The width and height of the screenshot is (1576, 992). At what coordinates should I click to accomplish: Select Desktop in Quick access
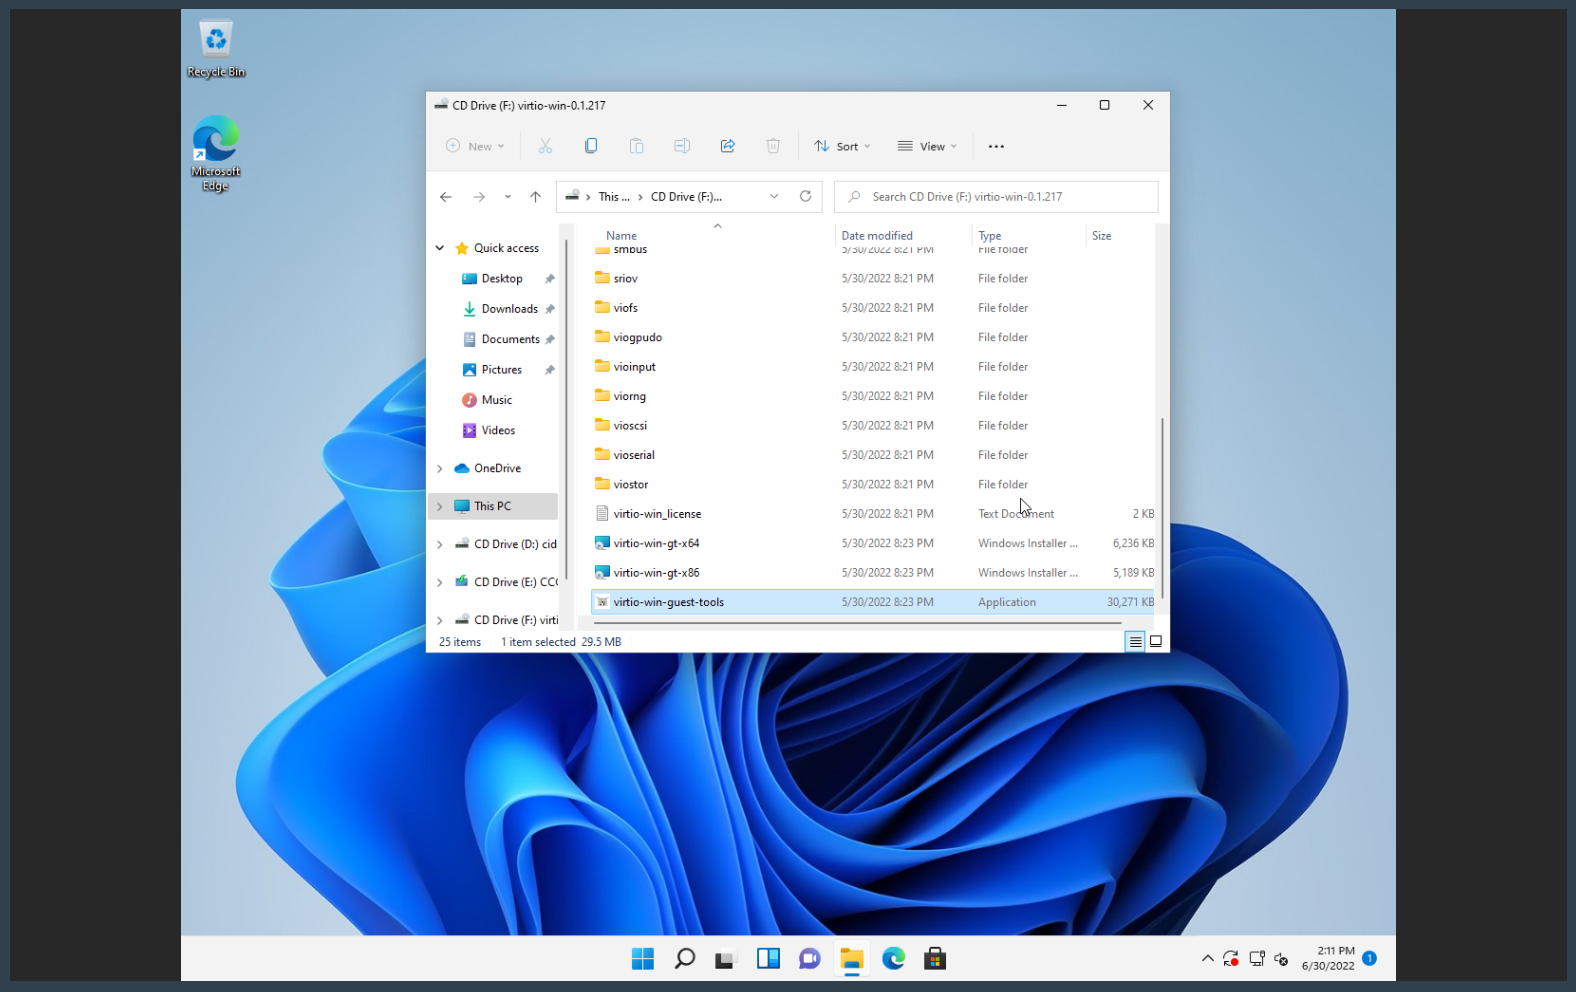pos(501,279)
